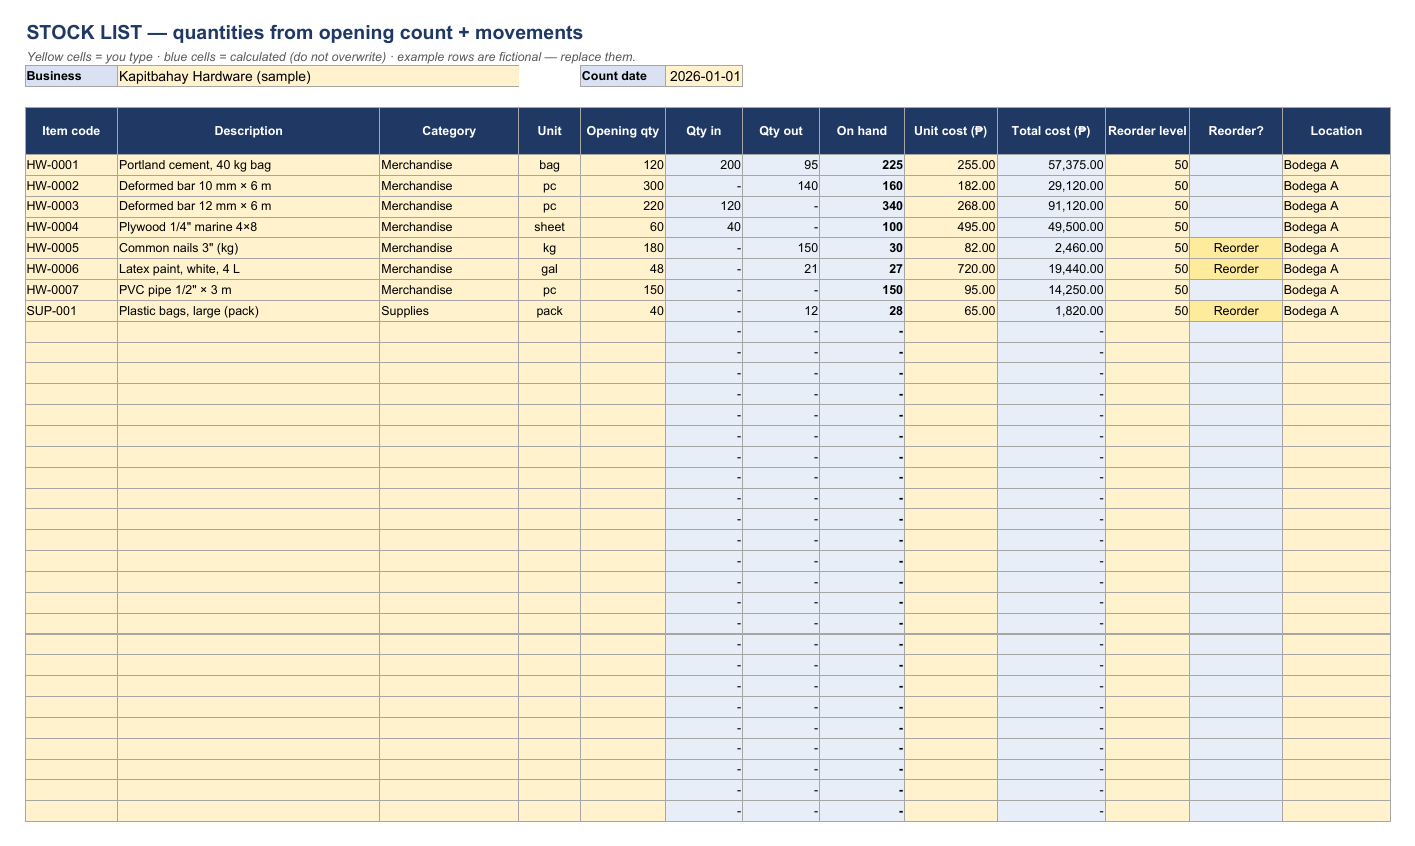This screenshot has height=846, width=1415.
Task: Select the Item code column header
Action: click(x=71, y=131)
